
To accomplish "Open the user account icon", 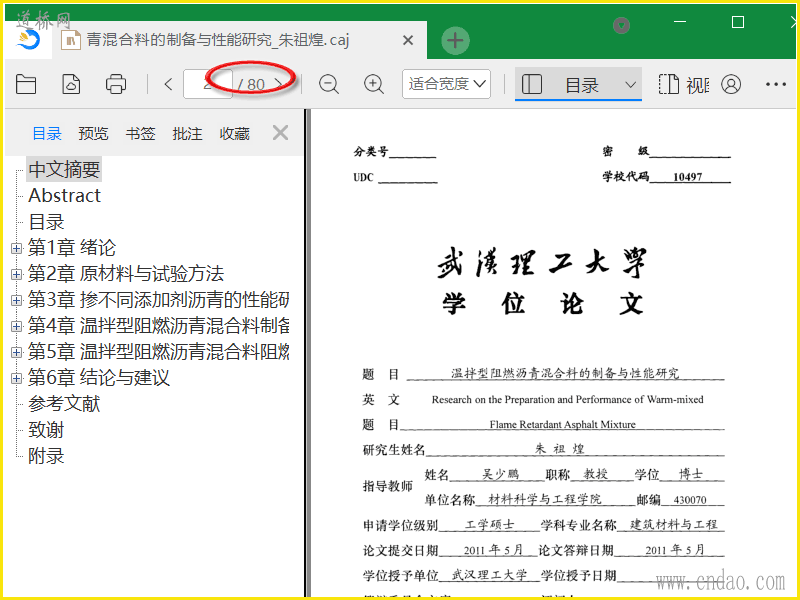I will [x=731, y=84].
